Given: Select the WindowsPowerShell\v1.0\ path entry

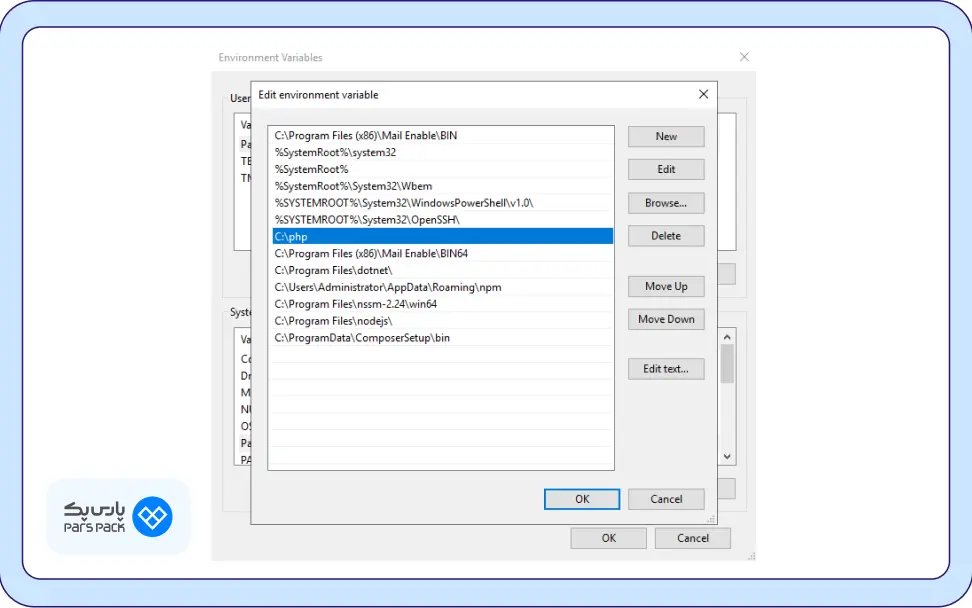Looking at the screenshot, I should [x=440, y=202].
